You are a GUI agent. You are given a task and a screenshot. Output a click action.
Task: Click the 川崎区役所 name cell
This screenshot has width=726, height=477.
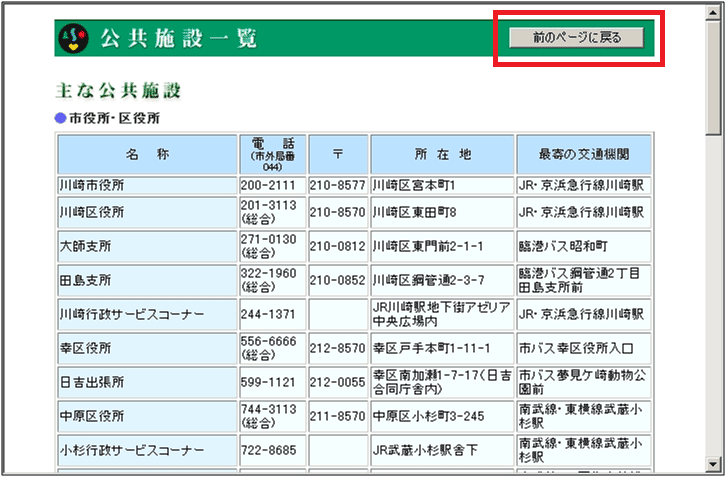tap(92, 212)
